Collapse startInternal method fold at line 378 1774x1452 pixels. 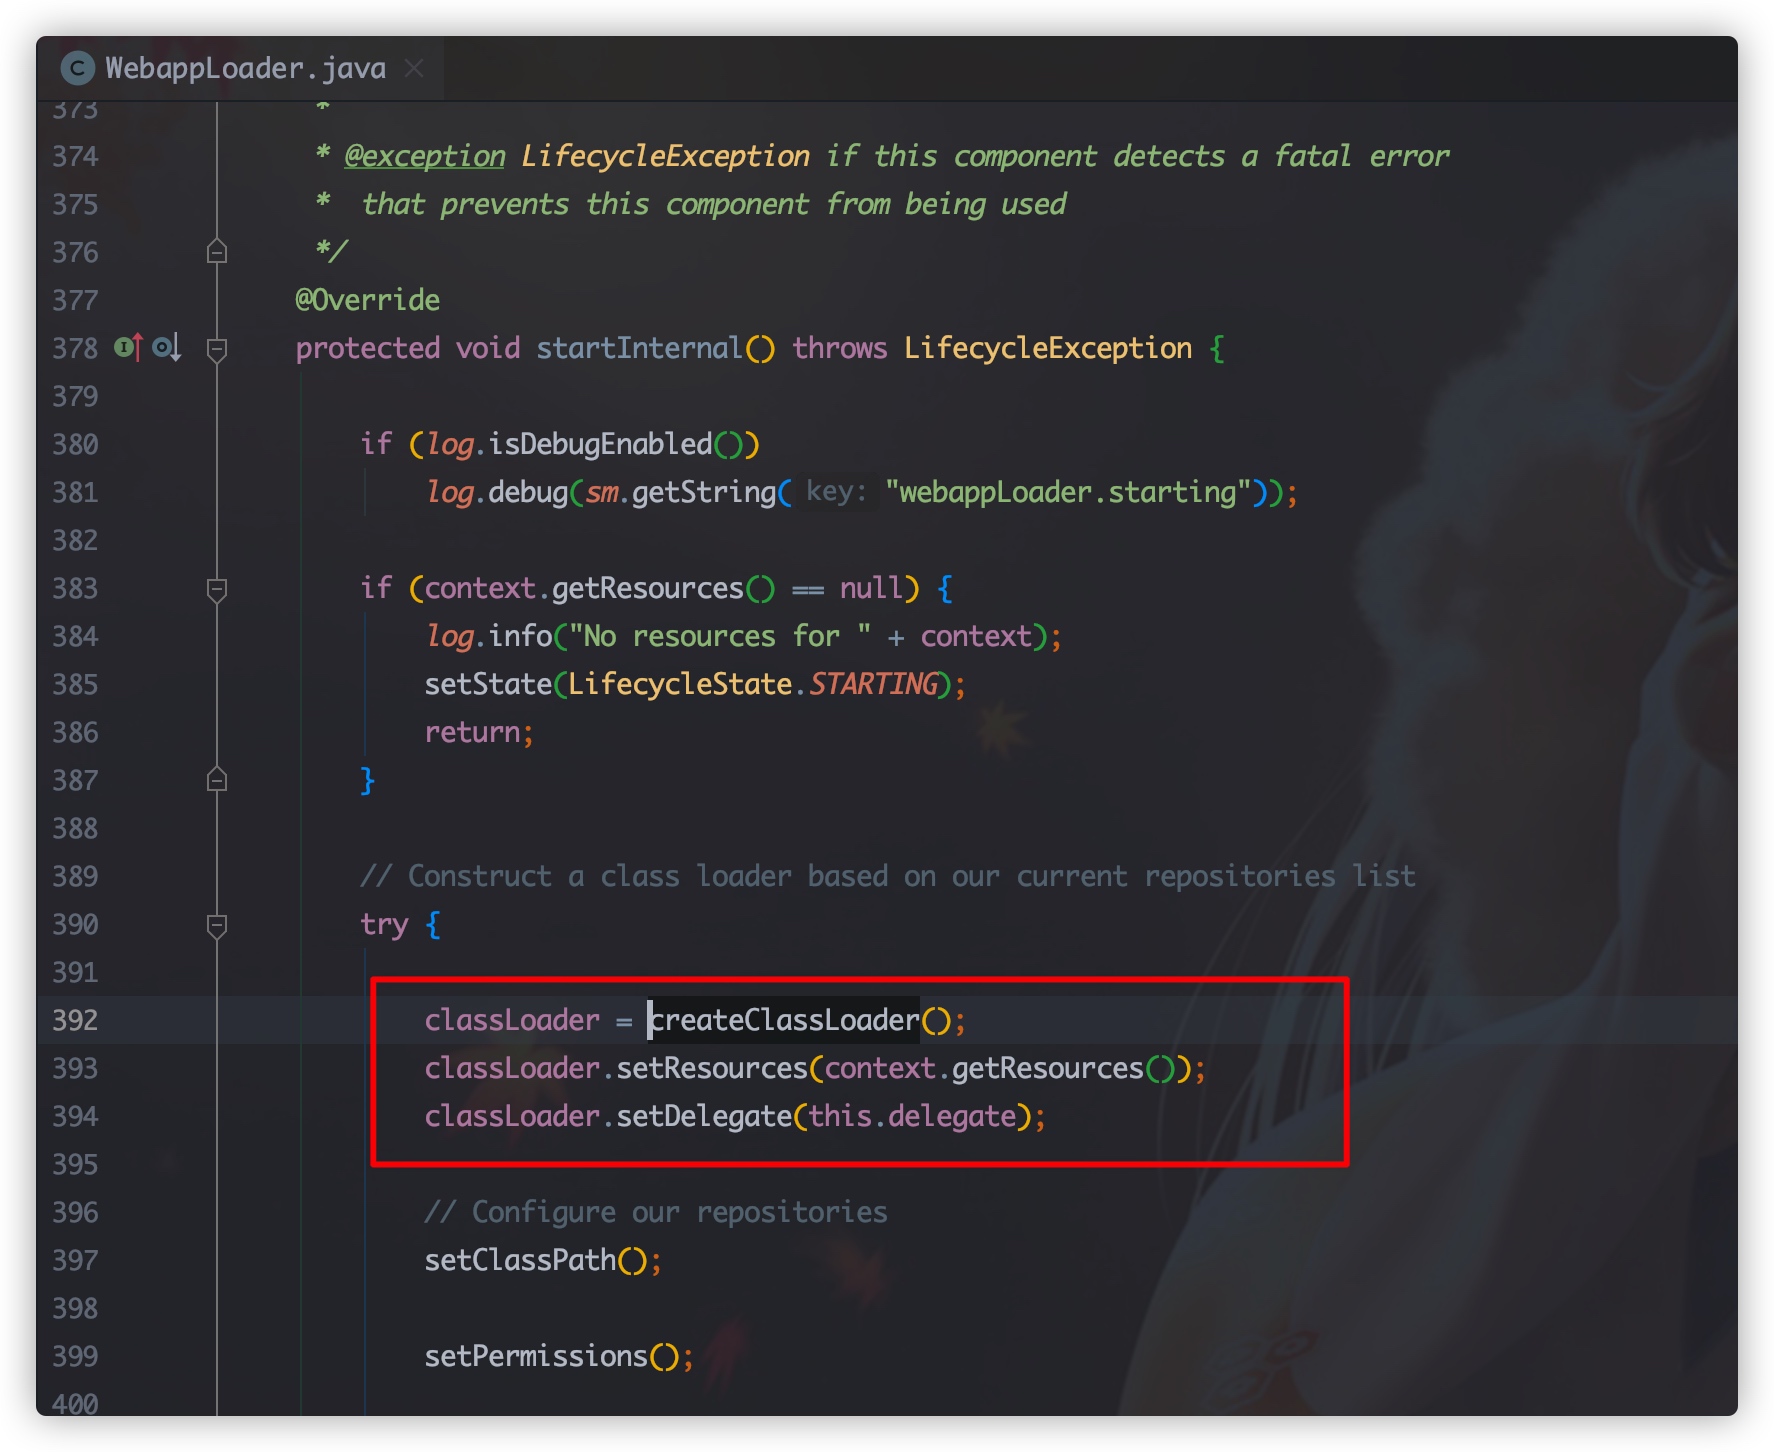[217, 348]
